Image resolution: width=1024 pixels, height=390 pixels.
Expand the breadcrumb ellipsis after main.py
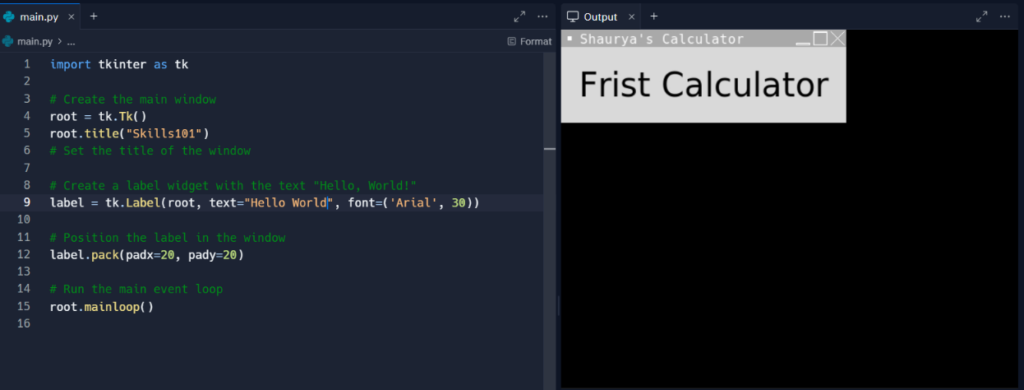tap(71, 42)
